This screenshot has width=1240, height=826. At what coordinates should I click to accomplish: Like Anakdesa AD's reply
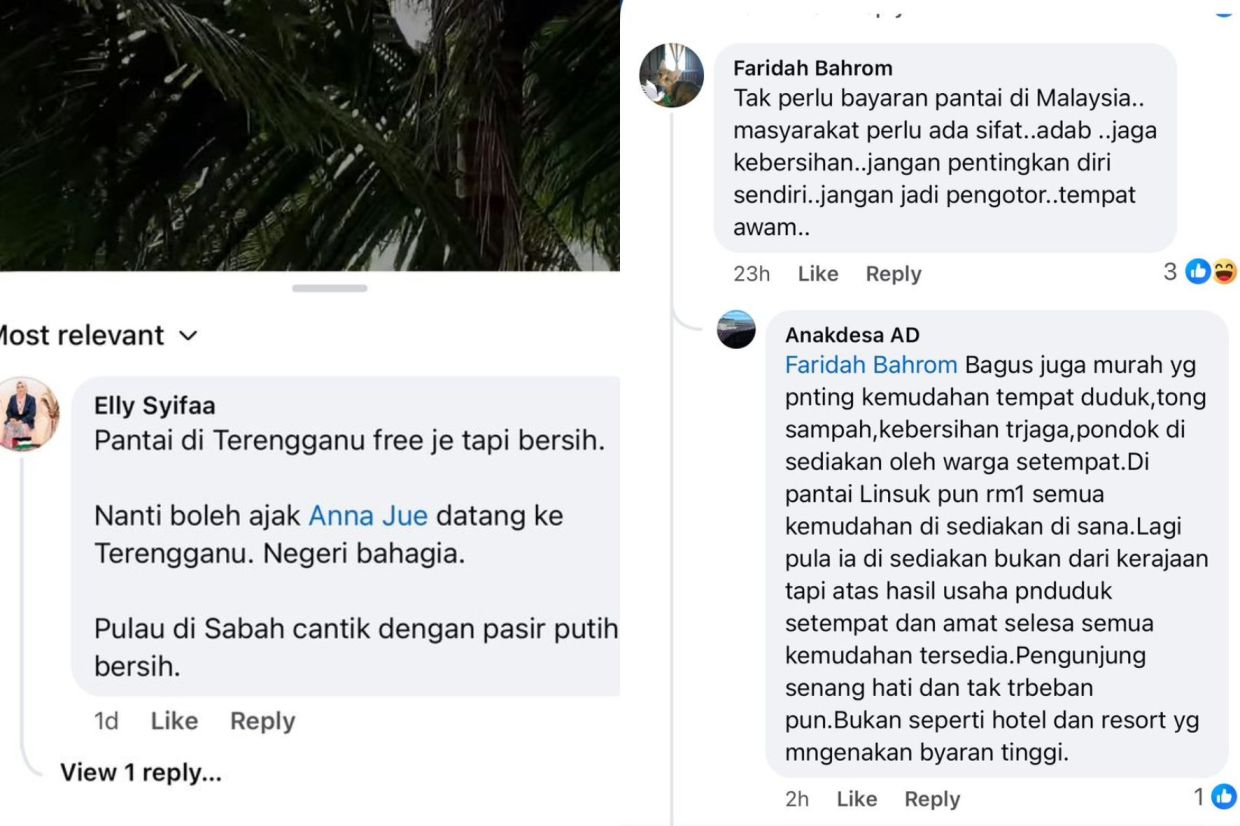[x=856, y=799]
